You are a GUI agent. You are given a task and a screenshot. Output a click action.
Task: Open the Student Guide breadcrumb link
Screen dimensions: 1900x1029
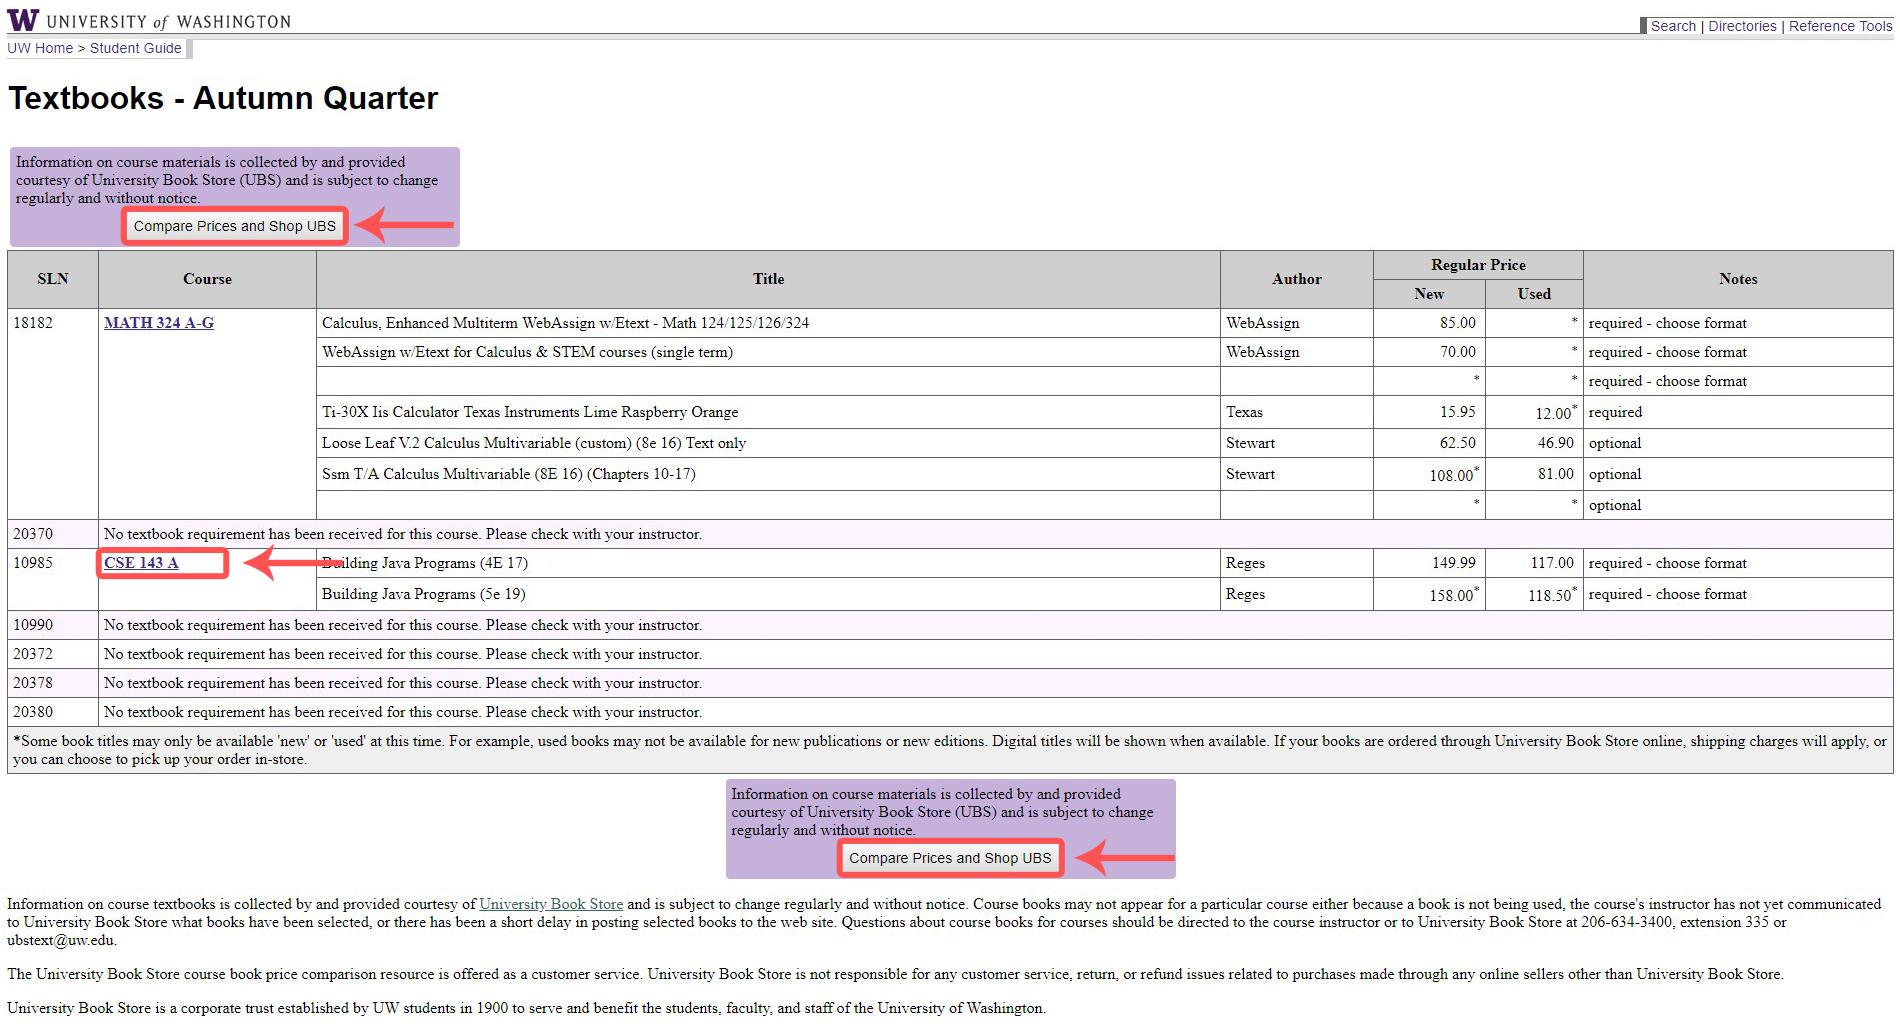(x=136, y=48)
